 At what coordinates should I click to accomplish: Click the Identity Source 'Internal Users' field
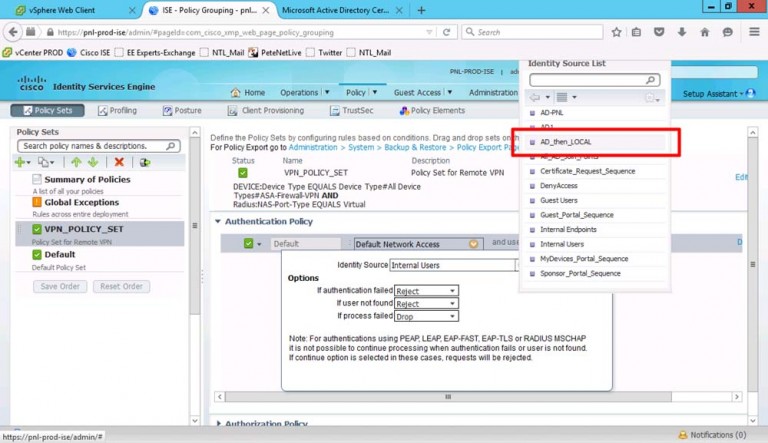452,265
